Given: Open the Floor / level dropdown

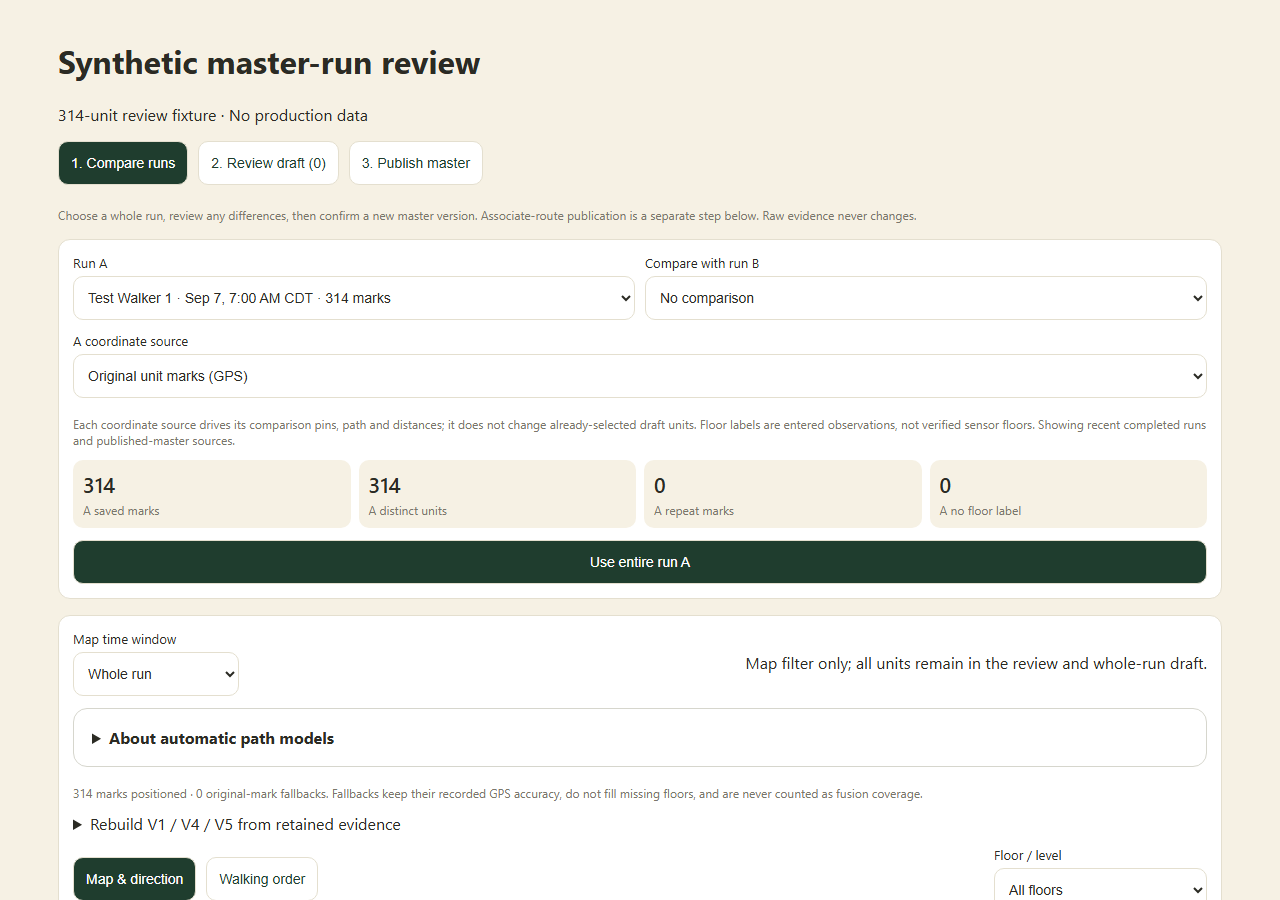Looking at the screenshot, I should (1100, 889).
